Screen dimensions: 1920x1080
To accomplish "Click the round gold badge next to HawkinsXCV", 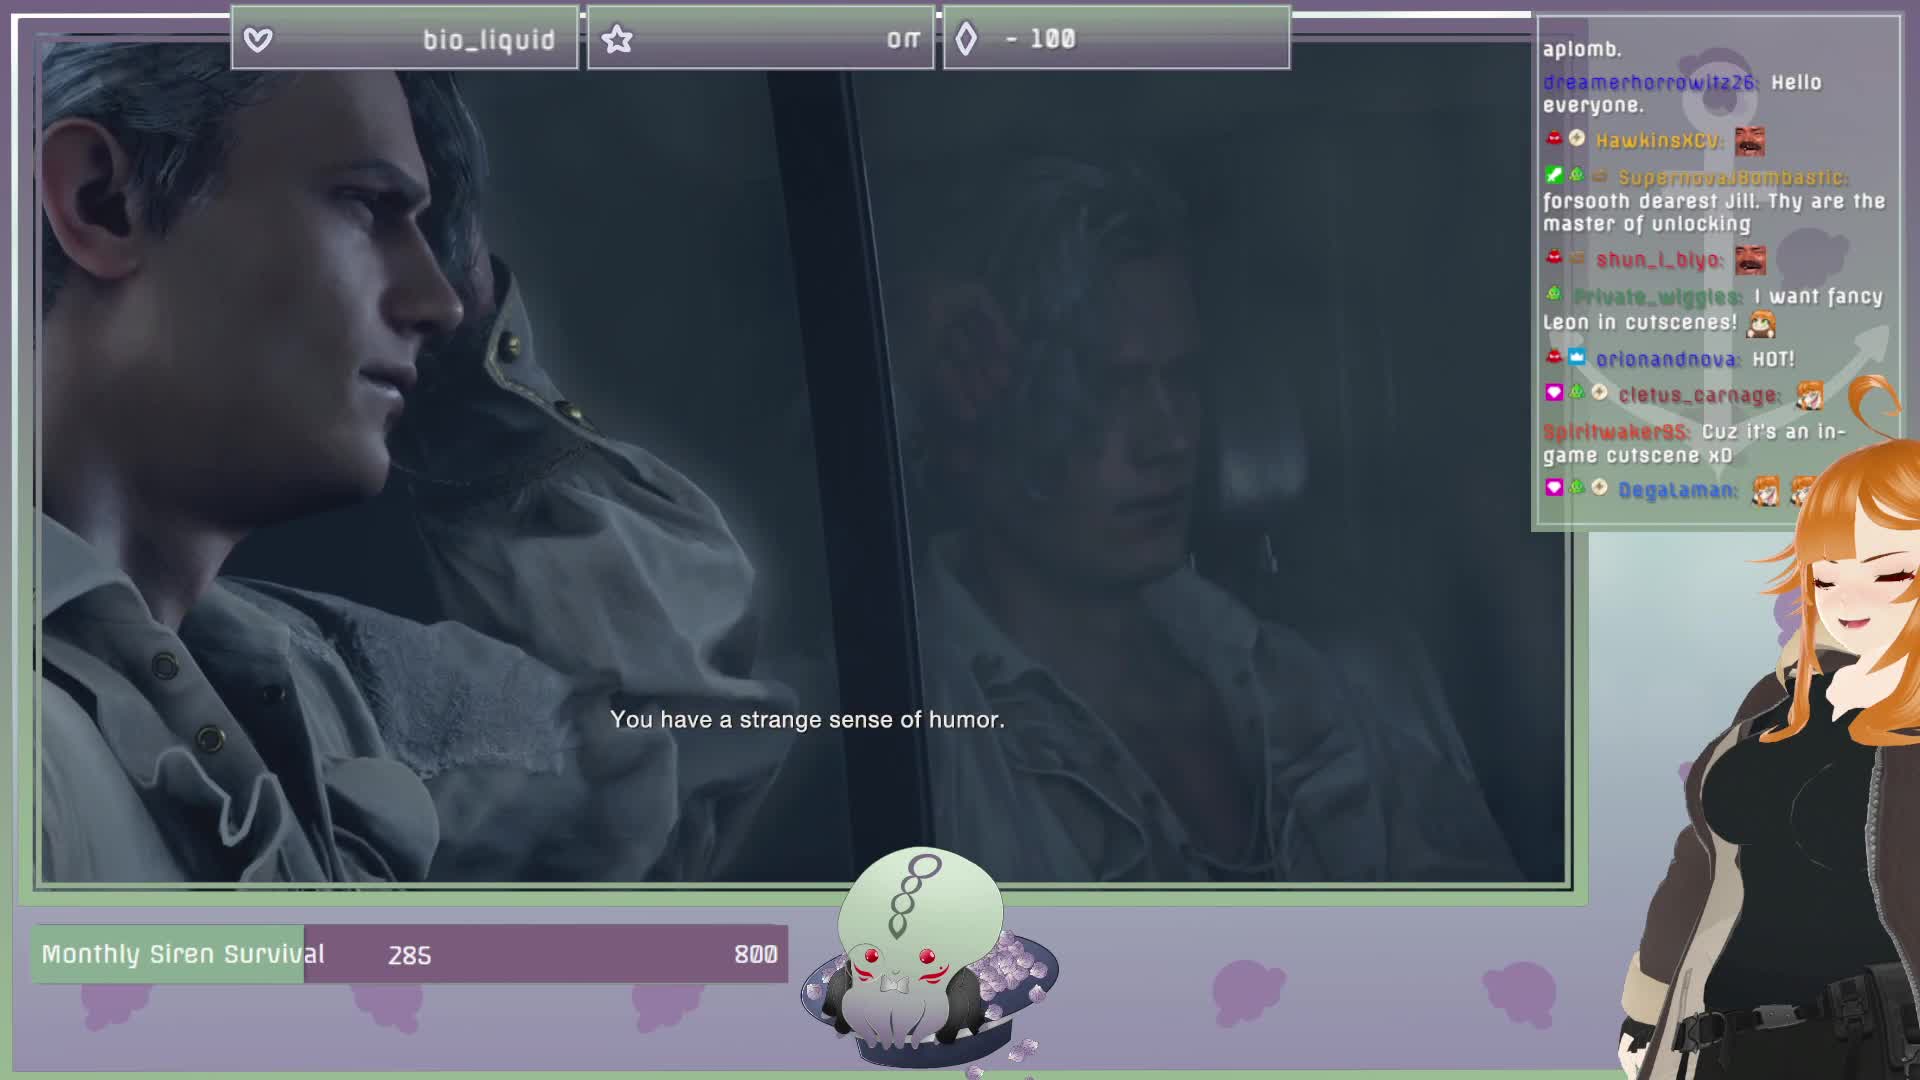I will [1577, 139].
